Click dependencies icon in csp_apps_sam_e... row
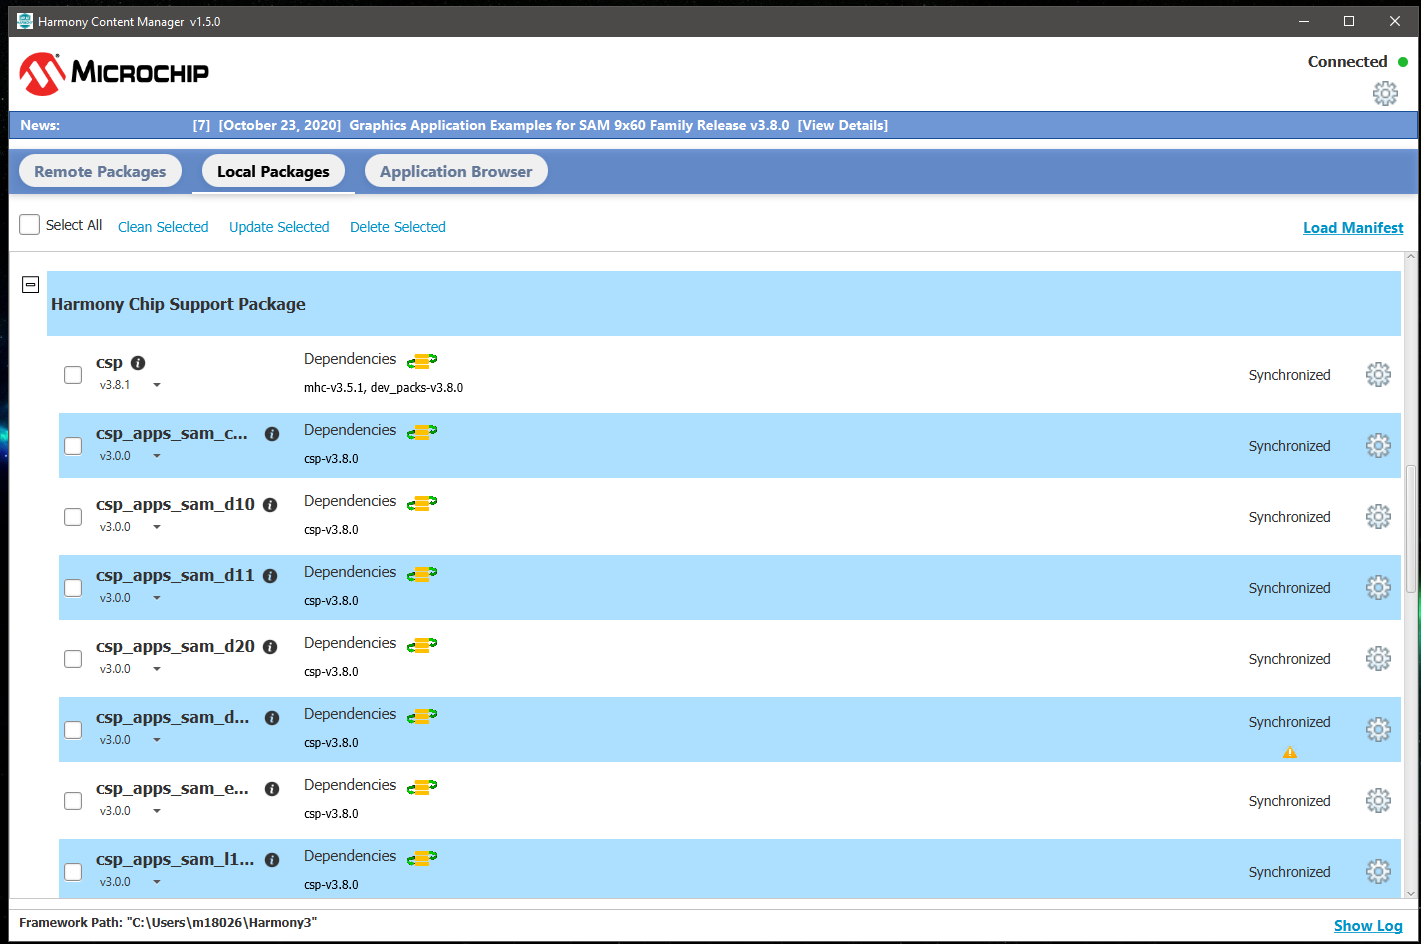Screen dimensions: 1421x944 422,786
